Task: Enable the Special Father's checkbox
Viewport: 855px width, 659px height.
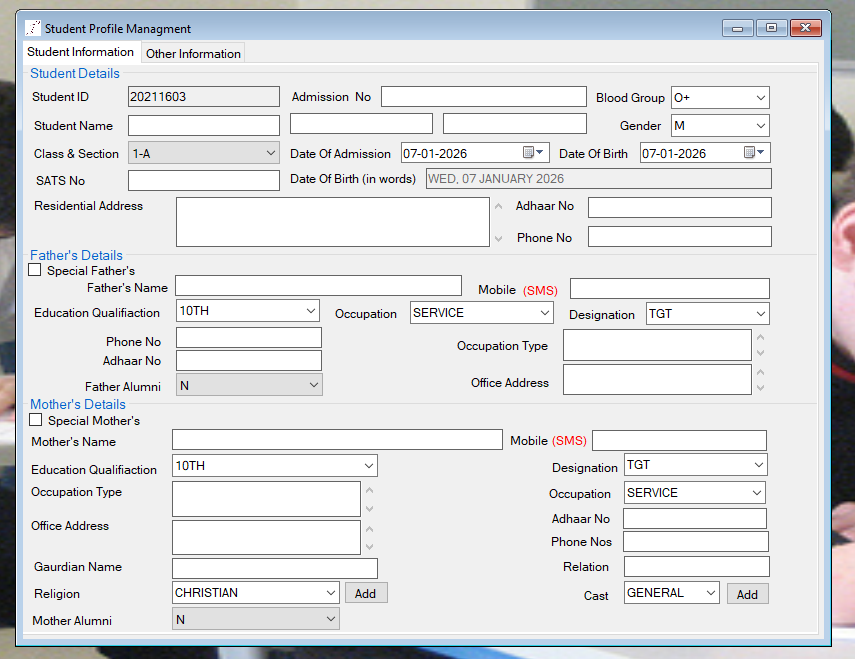Action: [34, 269]
